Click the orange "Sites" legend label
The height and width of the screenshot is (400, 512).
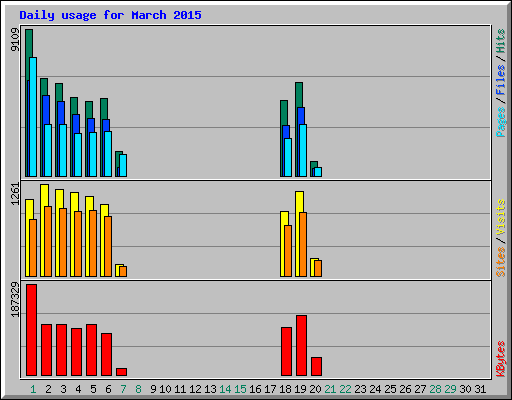(500, 262)
